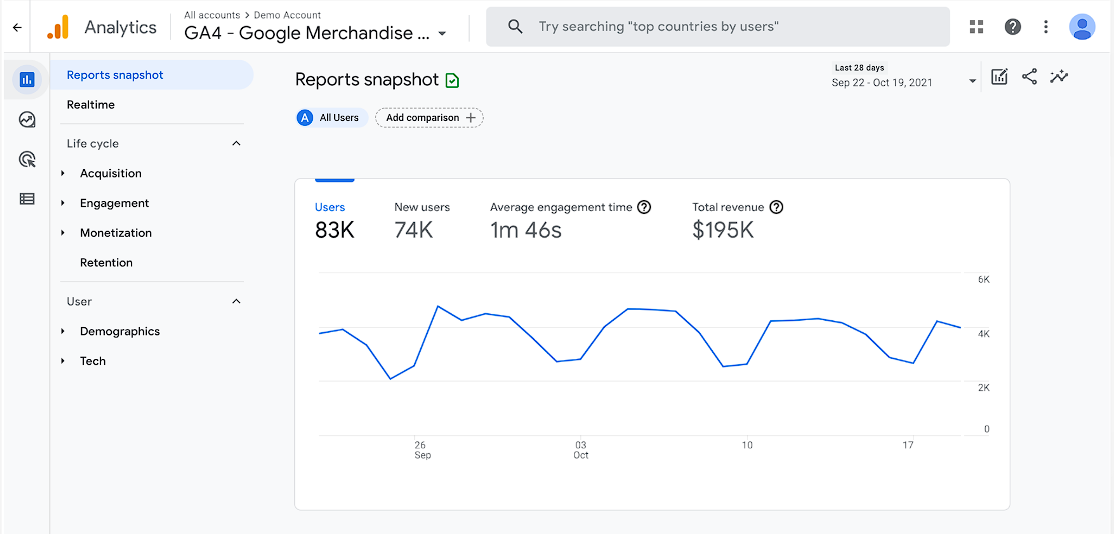Open the Explore sidebar icon

(27, 119)
